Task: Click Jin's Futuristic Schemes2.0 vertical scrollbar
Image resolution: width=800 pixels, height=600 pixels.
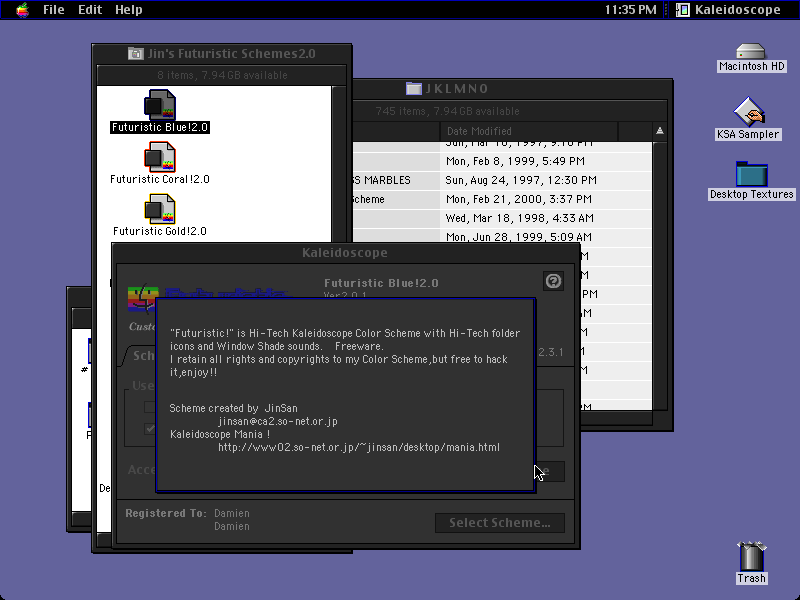Action: coord(339,163)
